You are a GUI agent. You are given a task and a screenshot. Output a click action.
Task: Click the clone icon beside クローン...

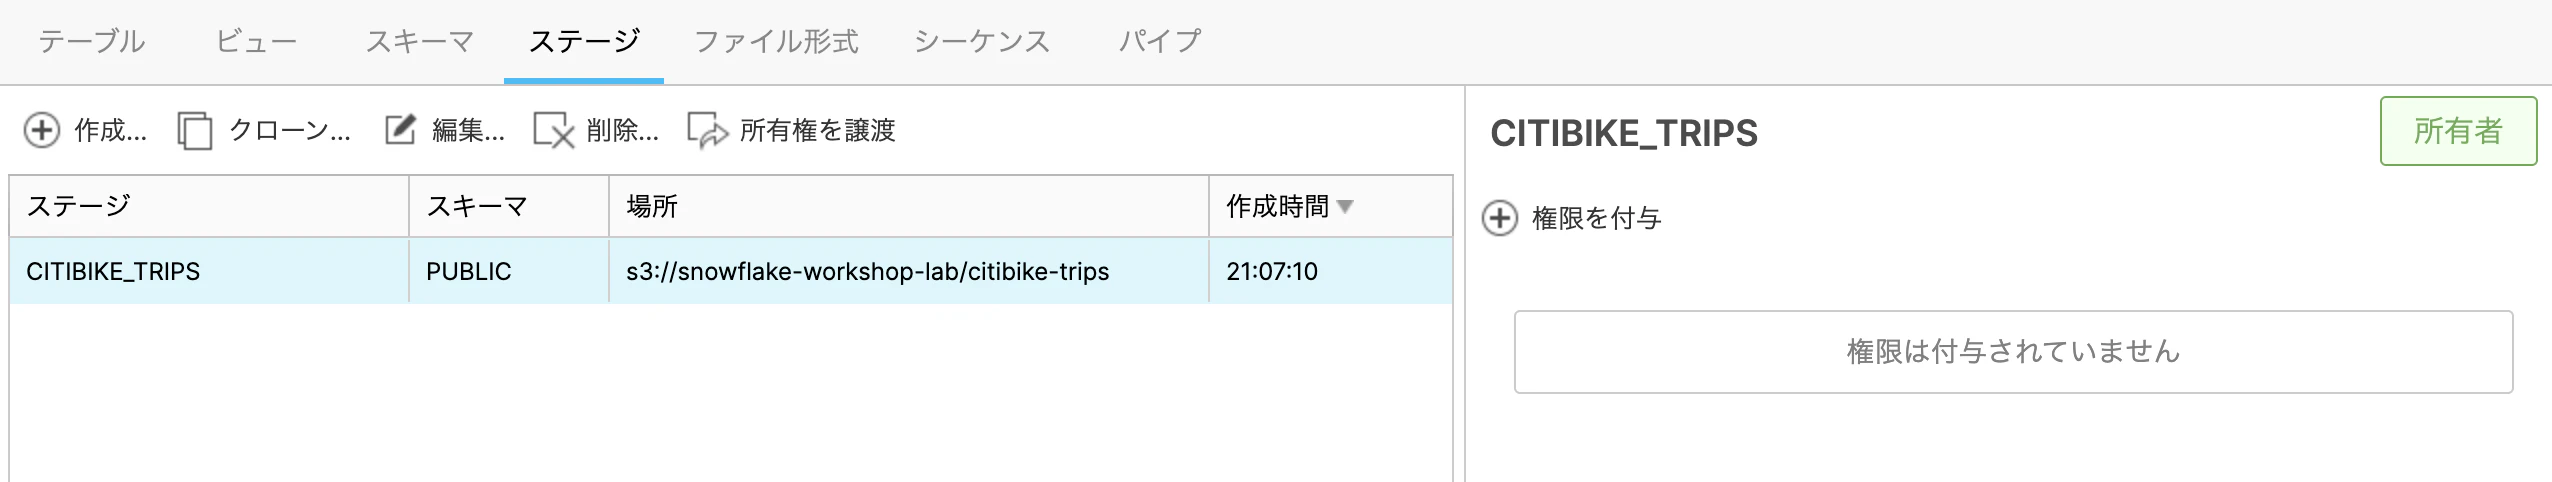click(195, 130)
